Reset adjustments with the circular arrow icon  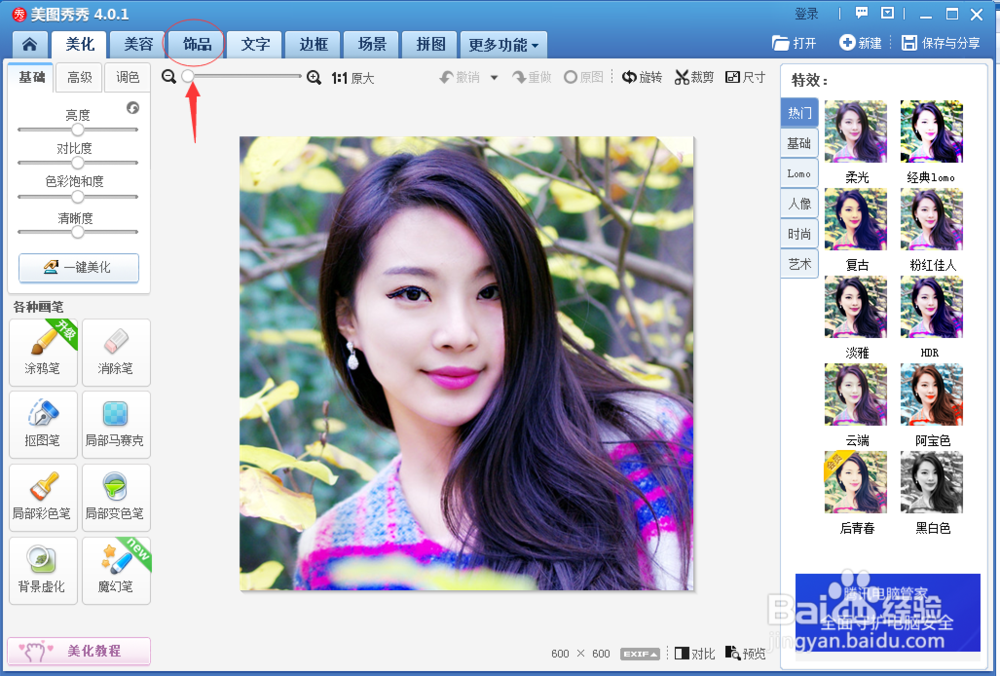[133, 108]
